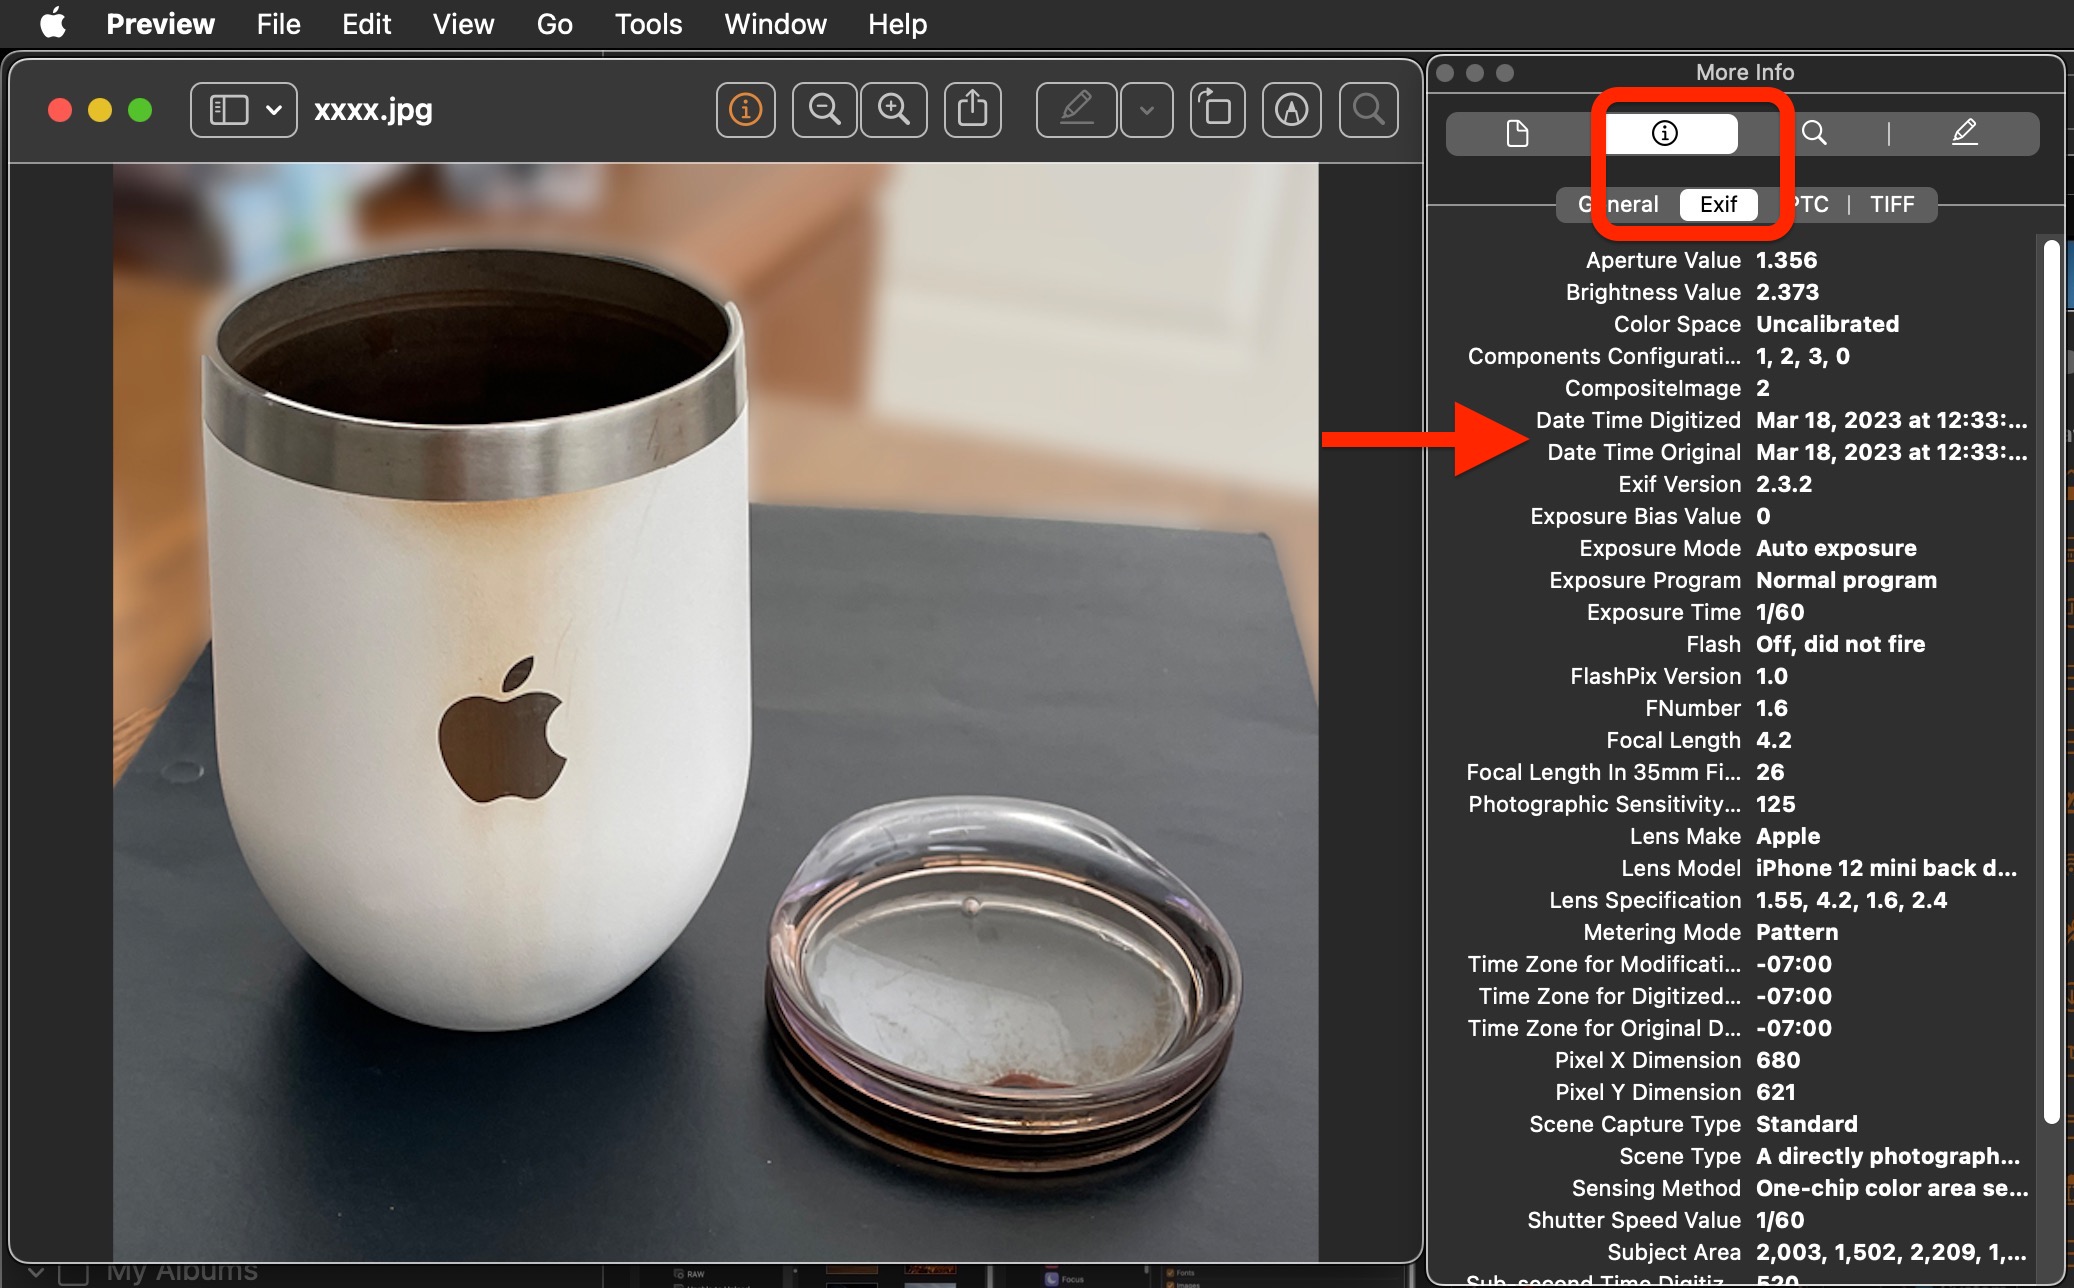This screenshot has width=2074, height=1288.
Task: Rotate the image with Rotate button
Action: 1217,109
